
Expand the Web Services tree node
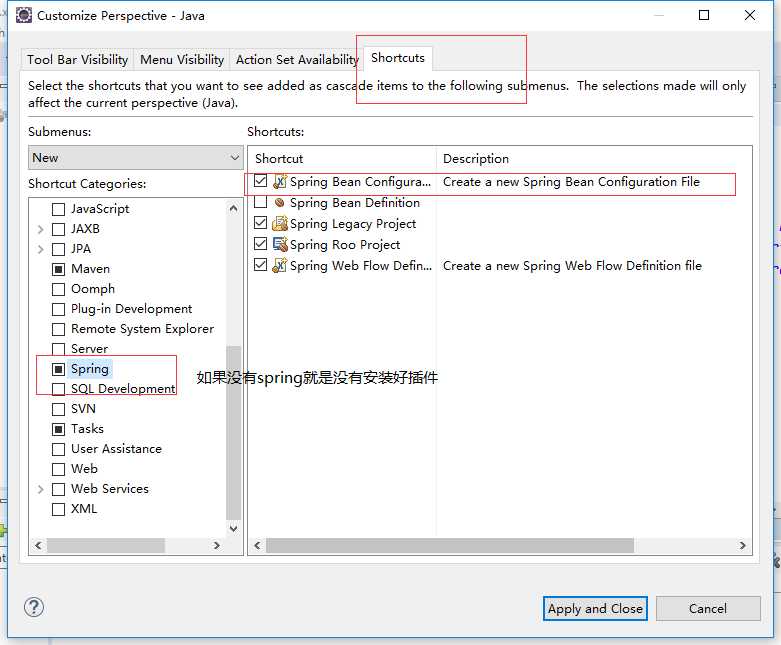(41, 489)
